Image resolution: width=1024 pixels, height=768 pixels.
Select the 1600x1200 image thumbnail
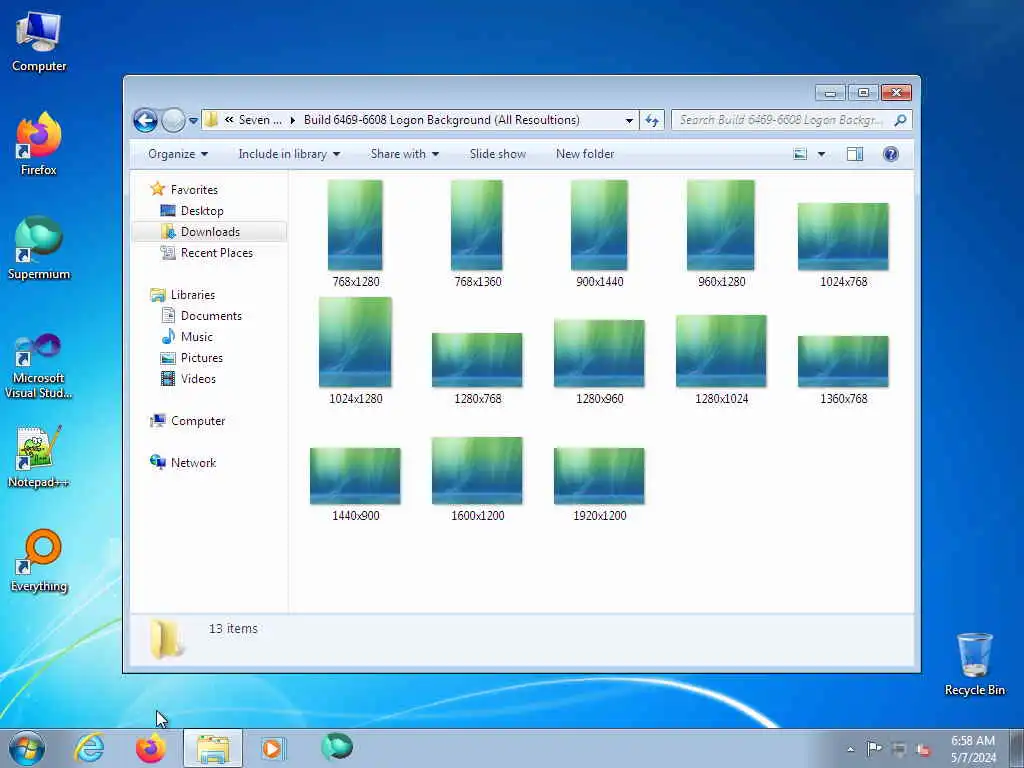(477, 471)
